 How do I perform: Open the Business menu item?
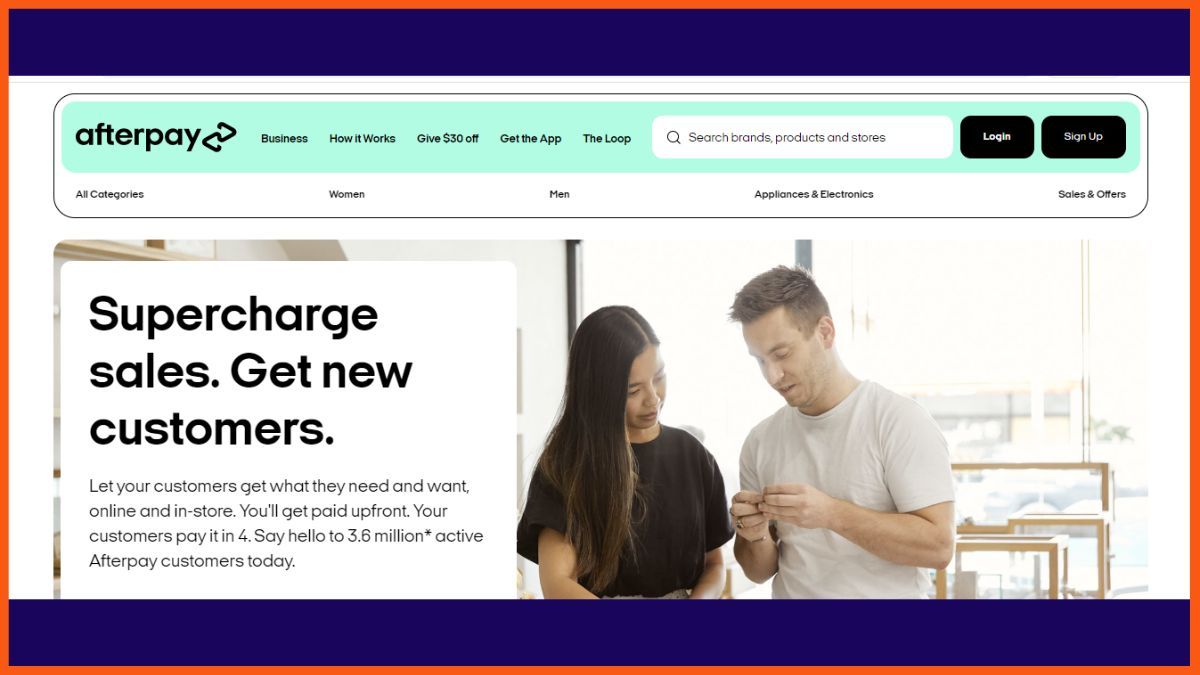tap(284, 138)
